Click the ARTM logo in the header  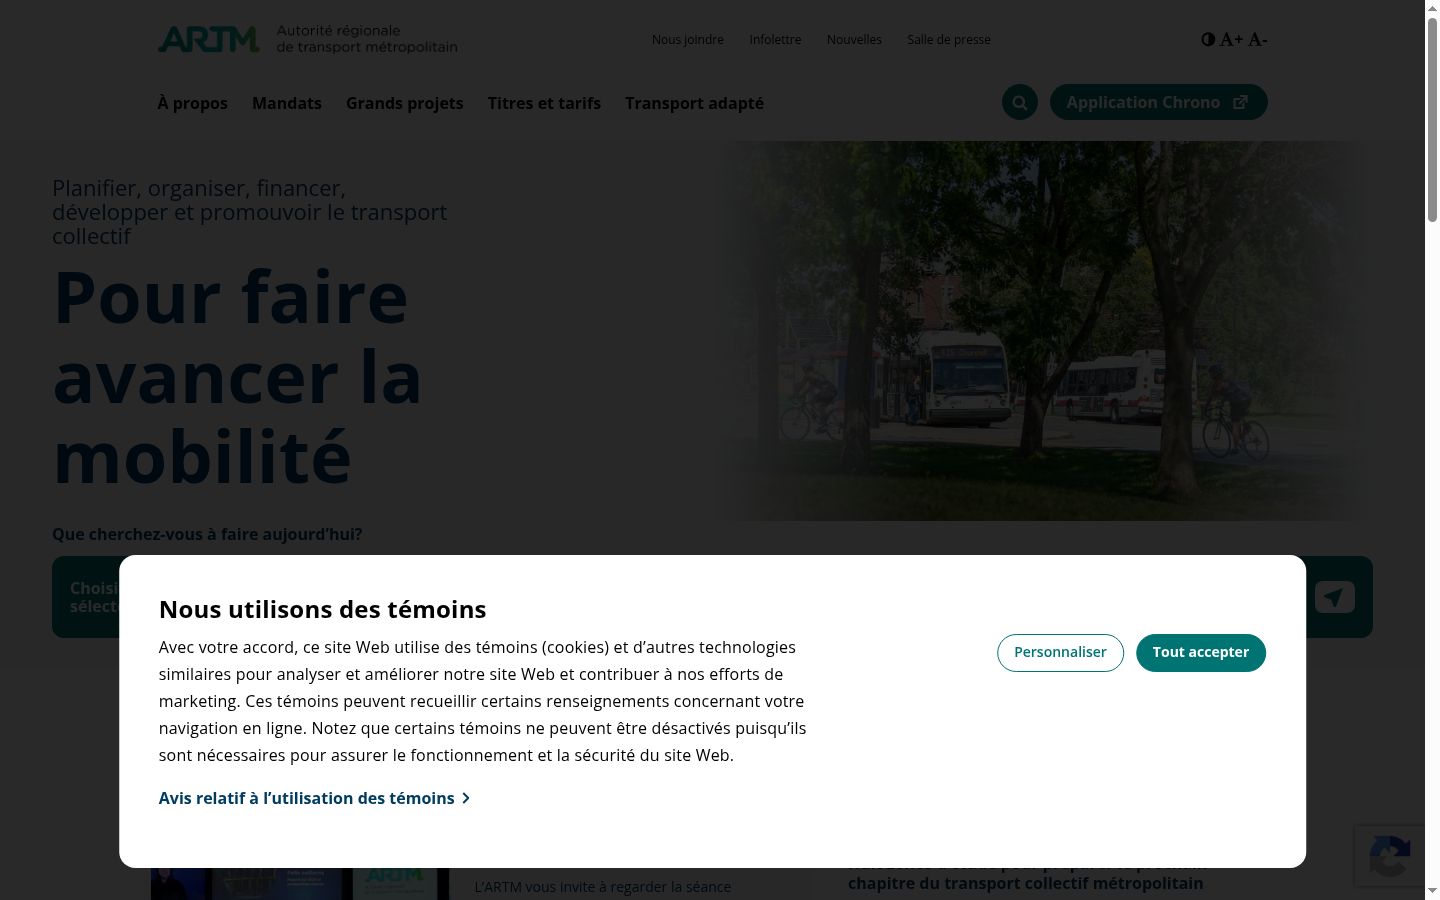coord(308,39)
